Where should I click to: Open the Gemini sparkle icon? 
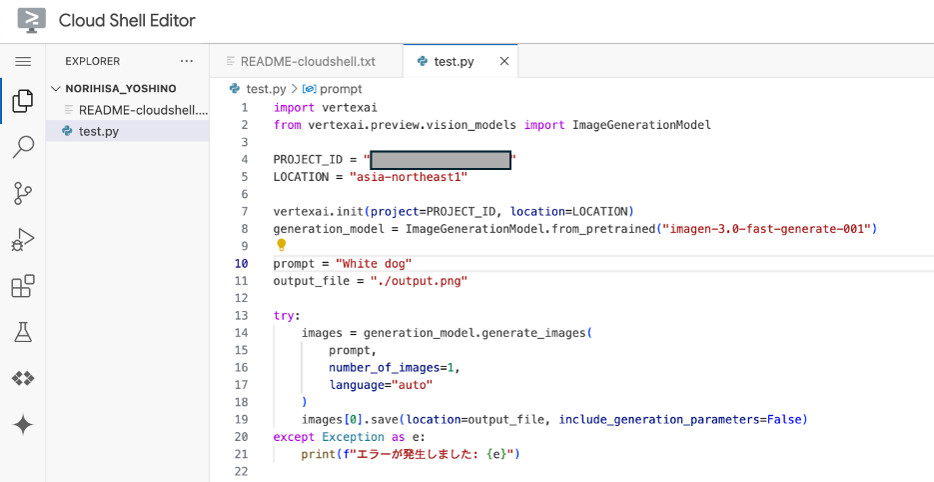point(22,425)
